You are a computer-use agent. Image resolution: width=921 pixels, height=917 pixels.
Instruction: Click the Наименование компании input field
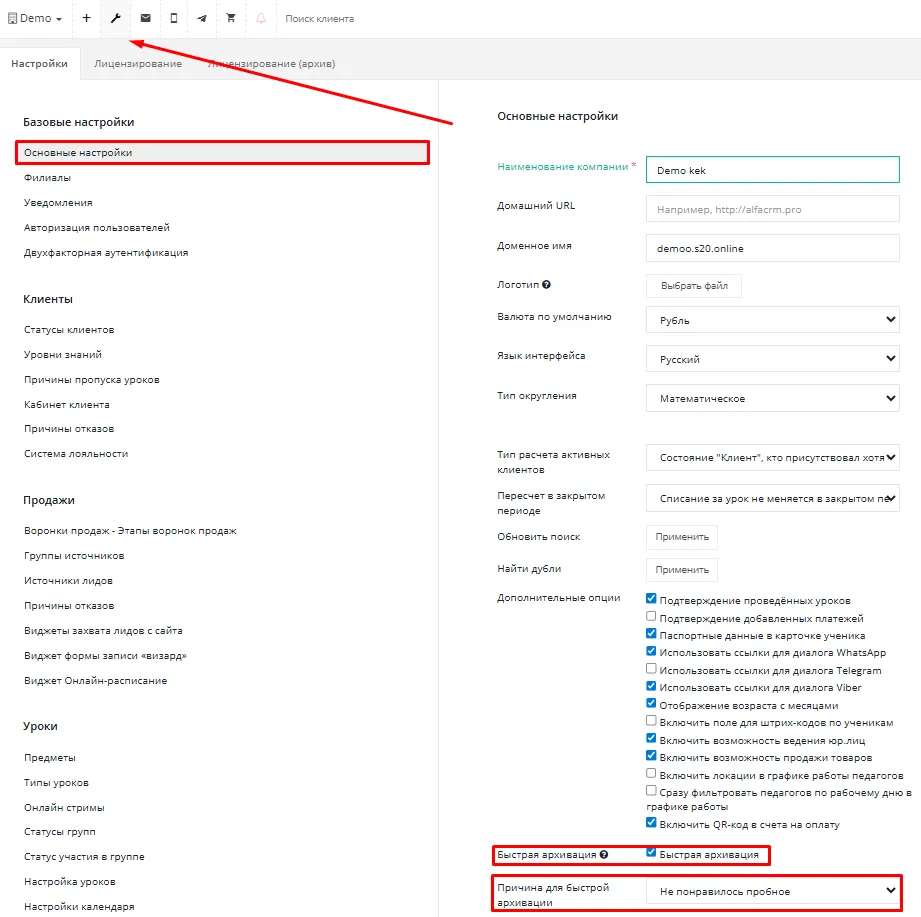(x=772, y=170)
